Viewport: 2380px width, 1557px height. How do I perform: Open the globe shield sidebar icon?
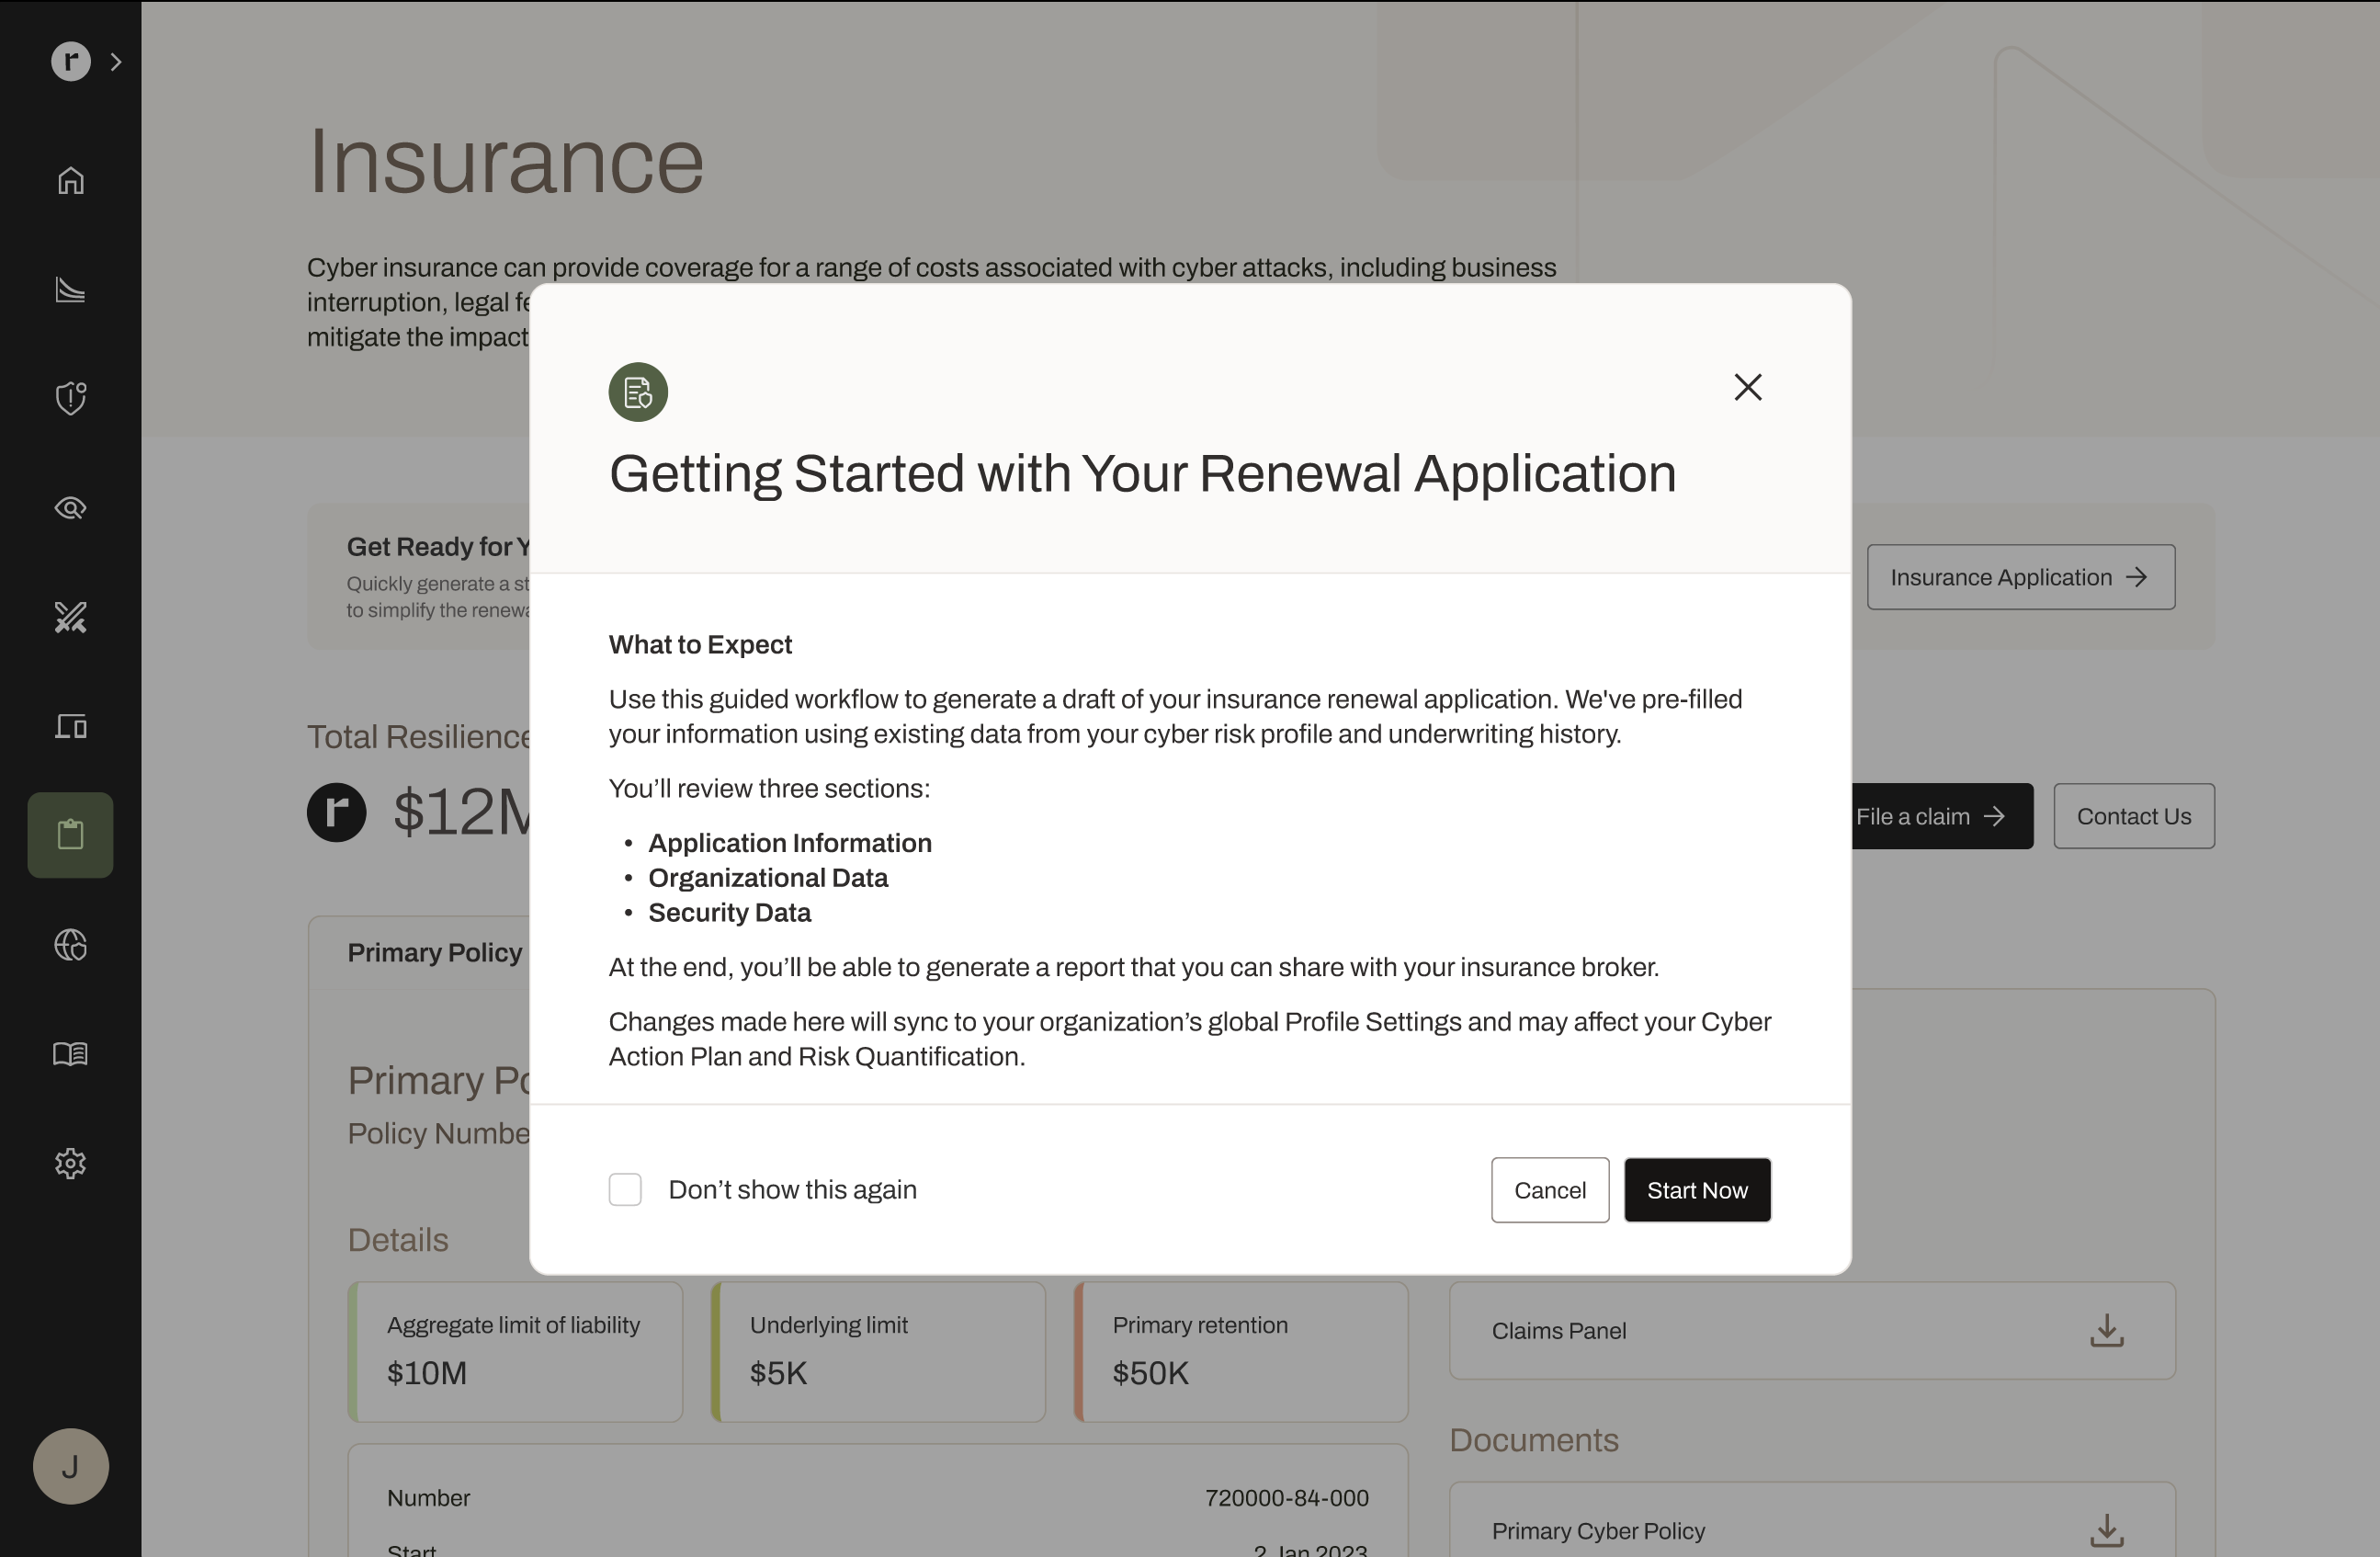click(70, 944)
